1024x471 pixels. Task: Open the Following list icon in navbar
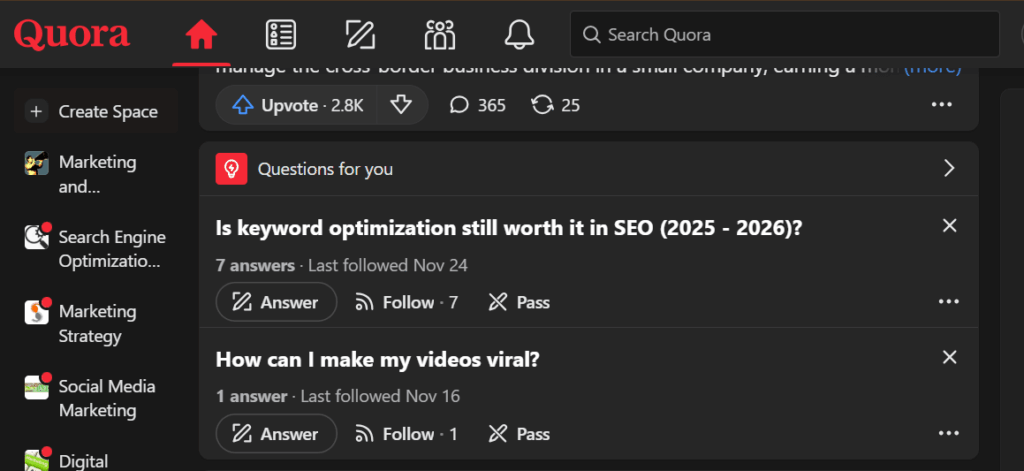(x=280, y=35)
